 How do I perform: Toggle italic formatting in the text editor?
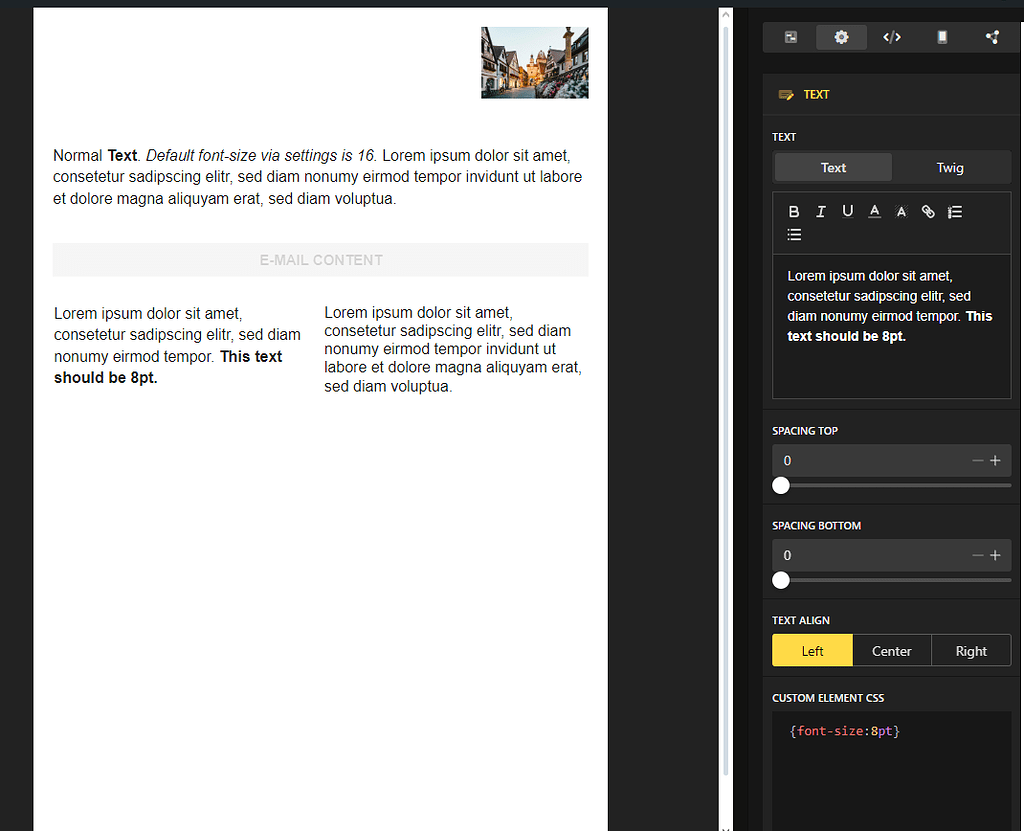[821, 211]
